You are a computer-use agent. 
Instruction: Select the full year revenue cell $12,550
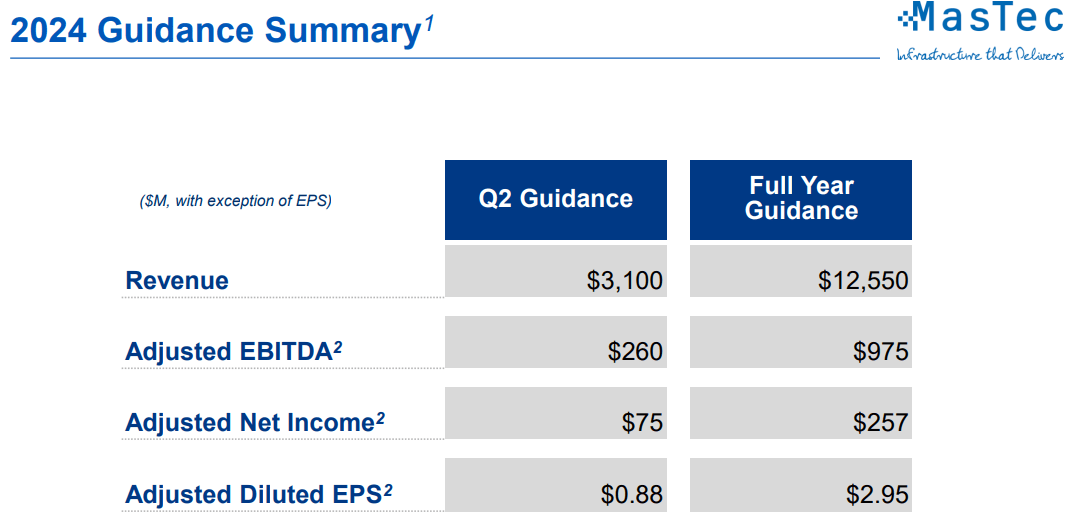point(863,281)
